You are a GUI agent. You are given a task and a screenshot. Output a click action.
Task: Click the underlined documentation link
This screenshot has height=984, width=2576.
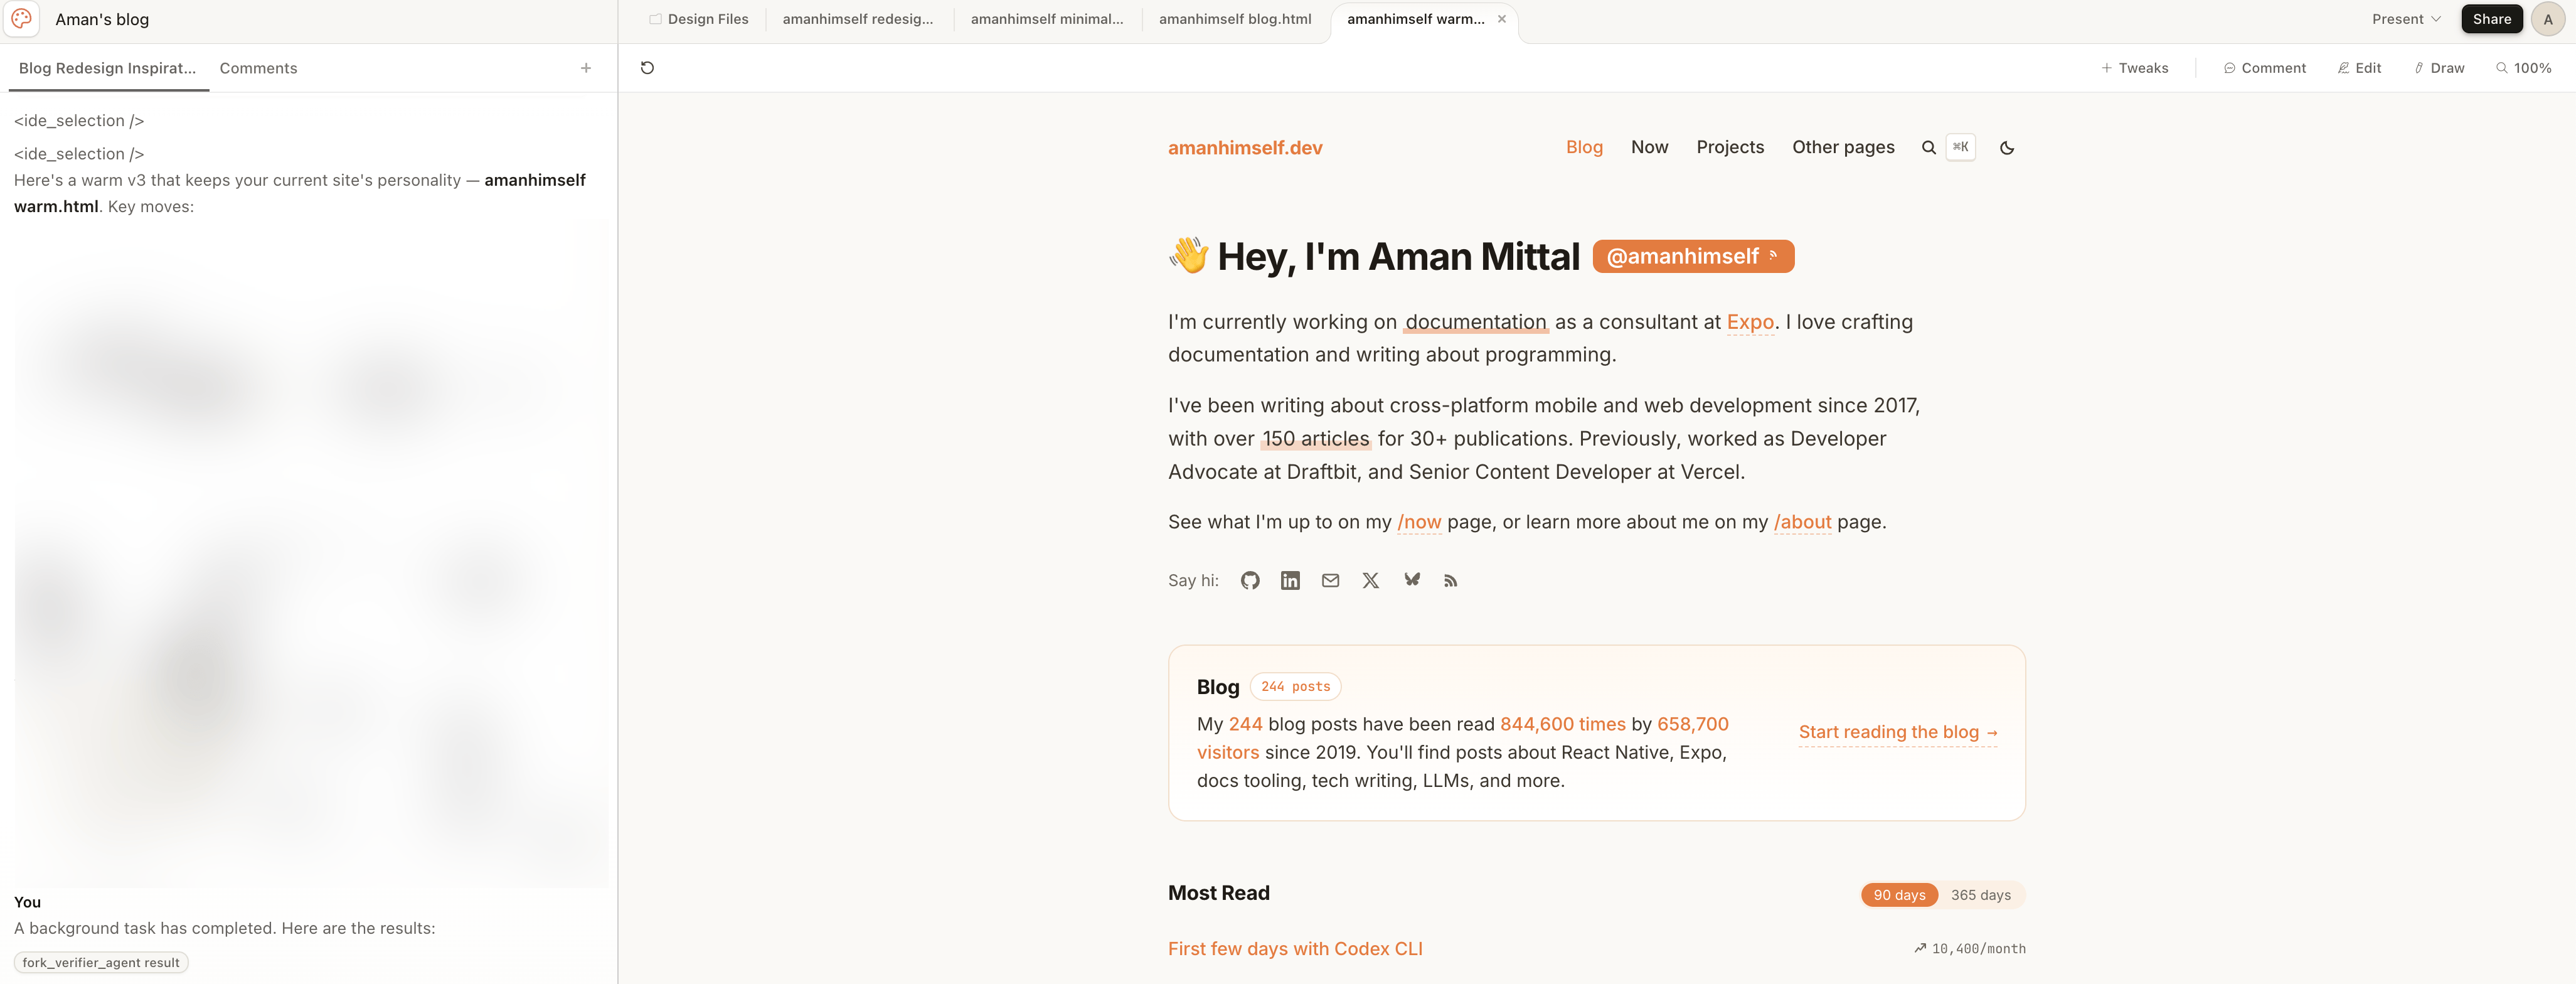click(1476, 322)
